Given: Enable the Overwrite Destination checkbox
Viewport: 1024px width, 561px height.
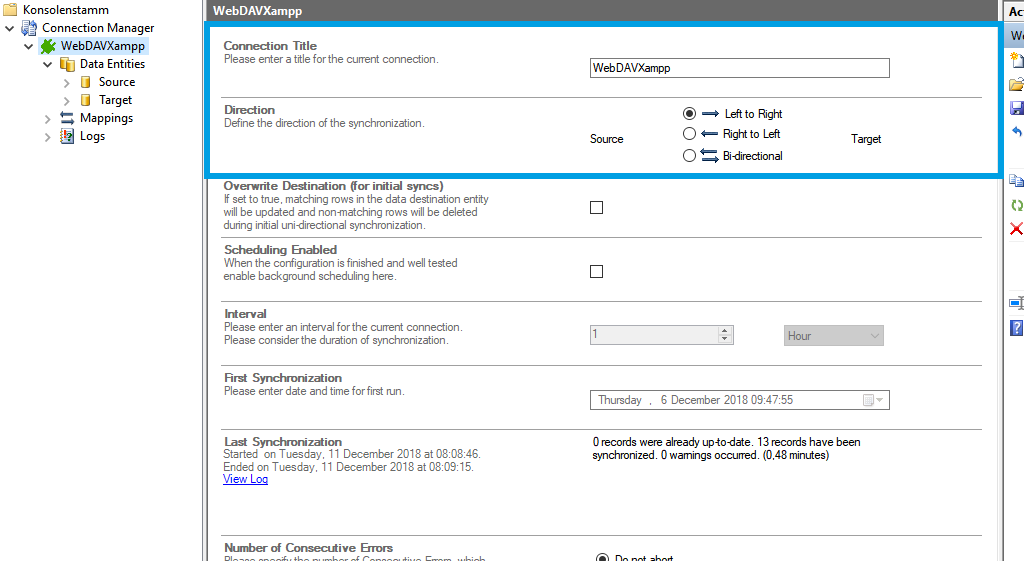Looking at the screenshot, I should pos(597,208).
